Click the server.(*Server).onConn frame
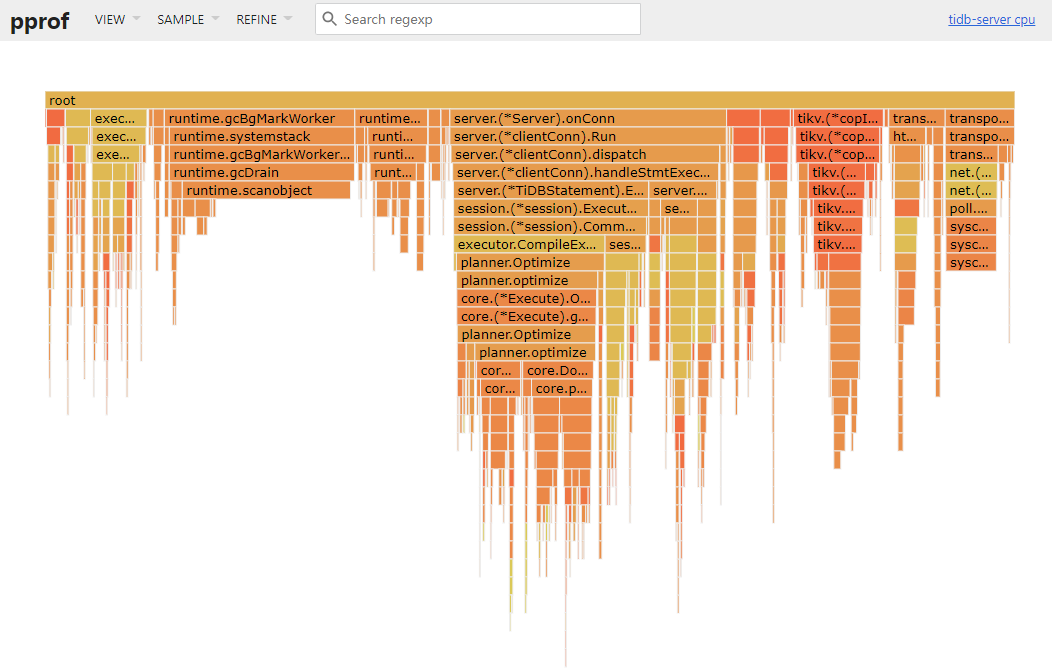This screenshot has width=1052, height=672. 587,118
